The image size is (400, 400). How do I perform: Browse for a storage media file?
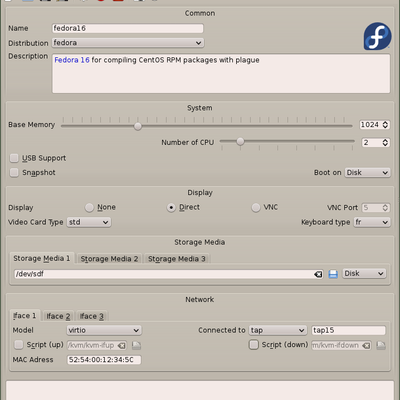tap(333, 274)
